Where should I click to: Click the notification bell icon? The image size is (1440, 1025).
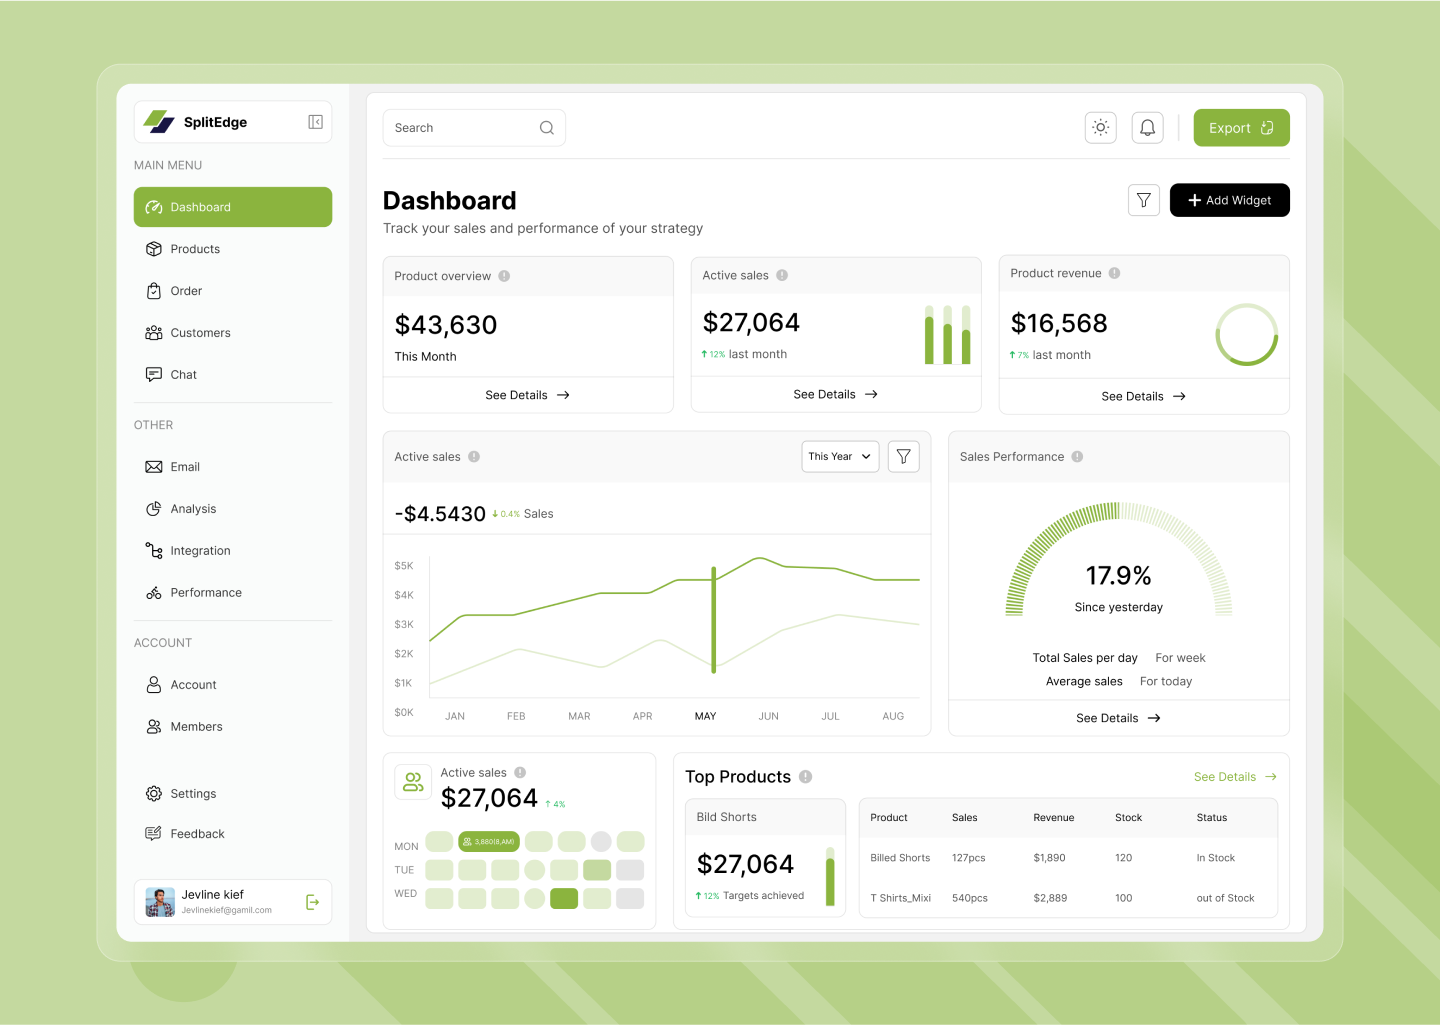1147,127
